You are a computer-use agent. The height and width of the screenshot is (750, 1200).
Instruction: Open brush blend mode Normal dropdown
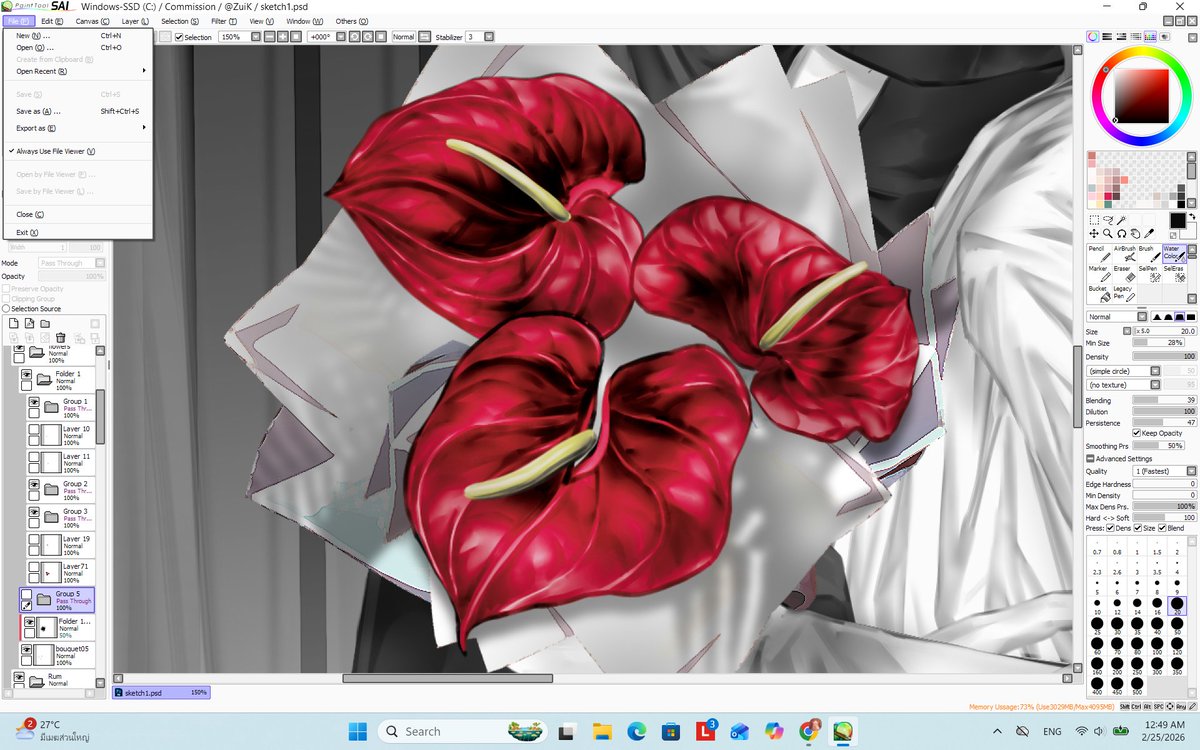pyautogui.click(x=1143, y=317)
